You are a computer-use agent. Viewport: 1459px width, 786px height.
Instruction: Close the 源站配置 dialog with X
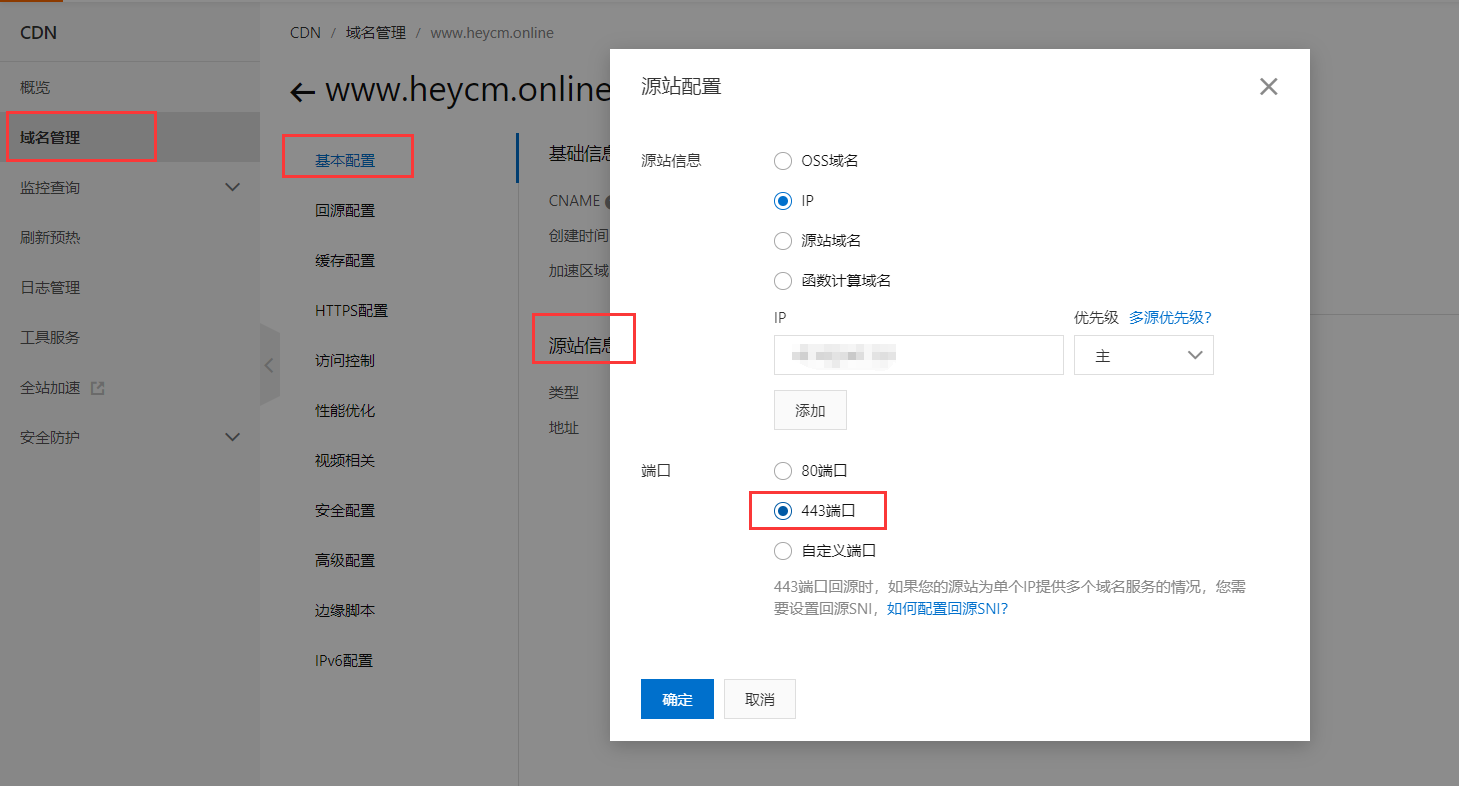click(x=1268, y=87)
